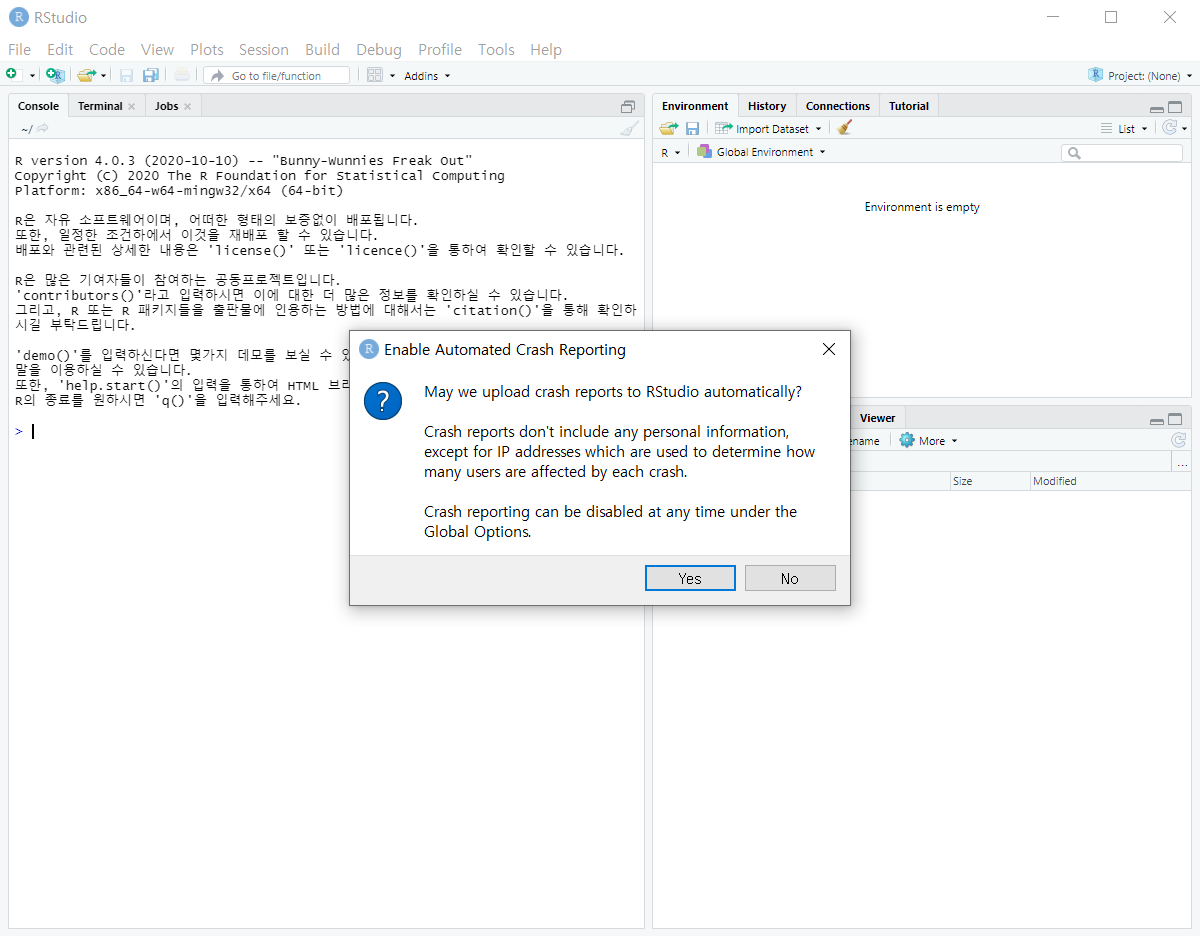Open the Help menu
The height and width of the screenshot is (936, 1200).
tap(546, 49)
